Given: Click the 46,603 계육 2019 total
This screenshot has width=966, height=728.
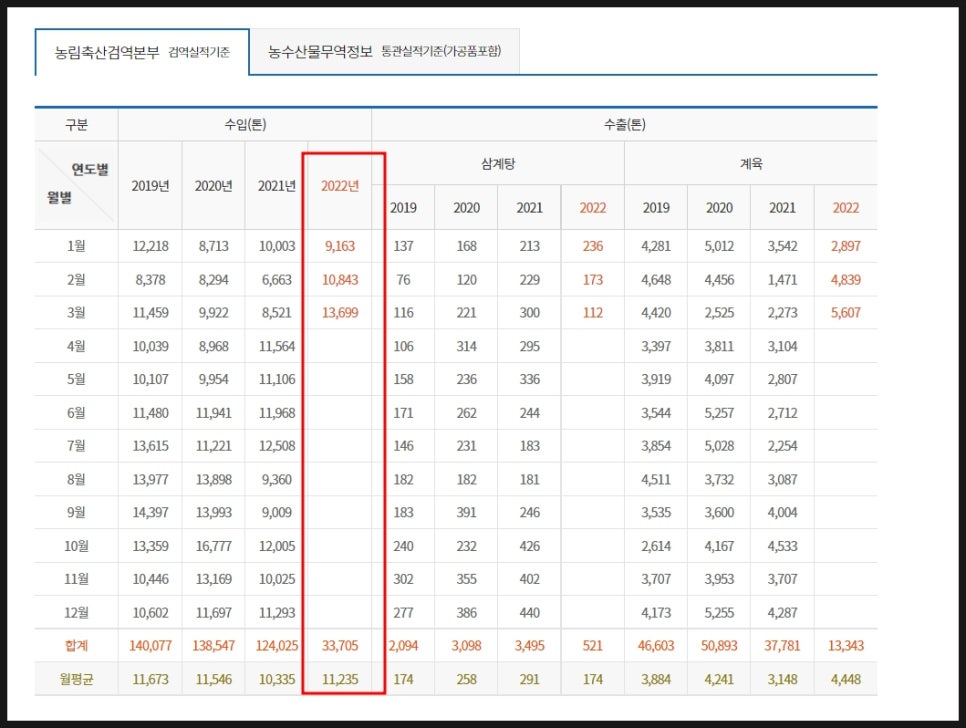Looking at the screenshot, I should pos(656,645).
